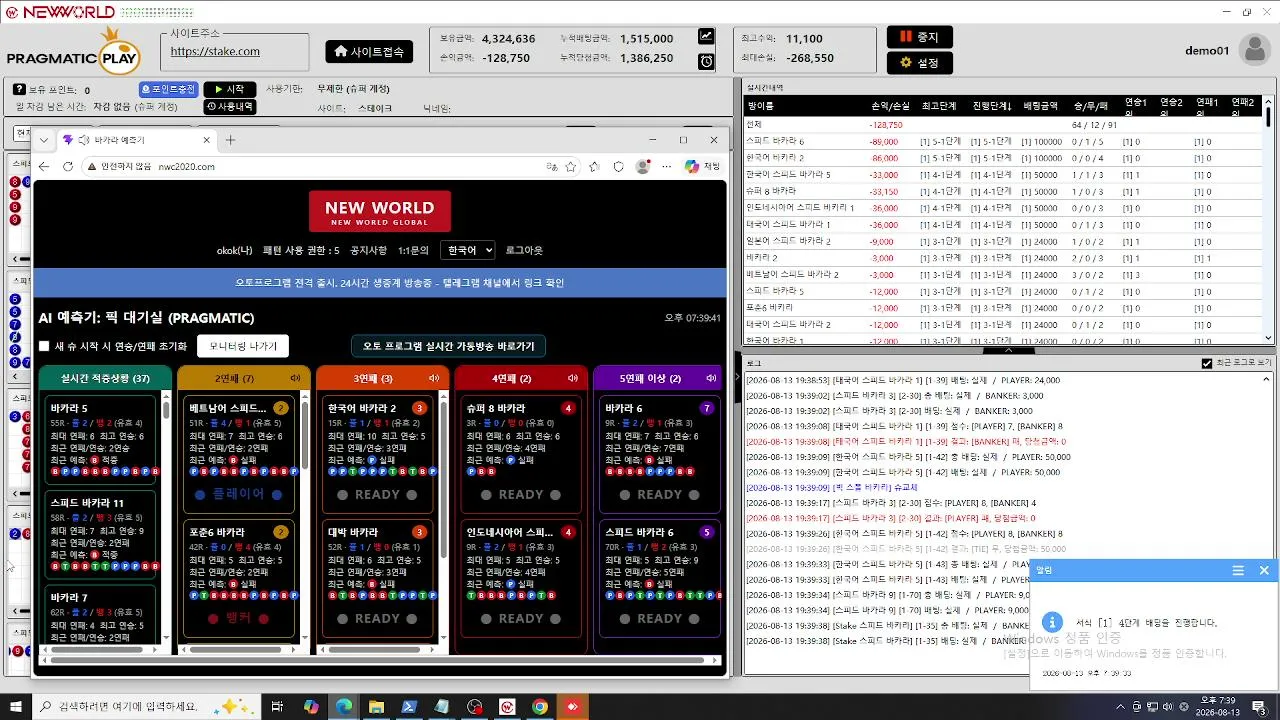Select the 스피드 바카라 6 row in 실시간내역
1280x720 pixels.
pos(1002,142)
